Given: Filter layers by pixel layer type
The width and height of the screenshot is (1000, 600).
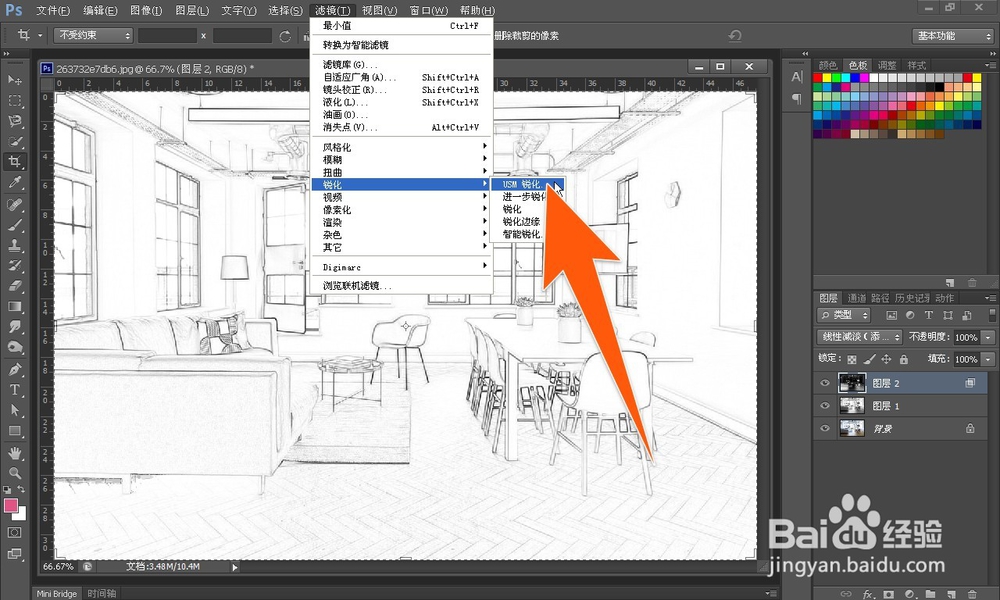Looking at the screenshot, I should pos(892,315).
